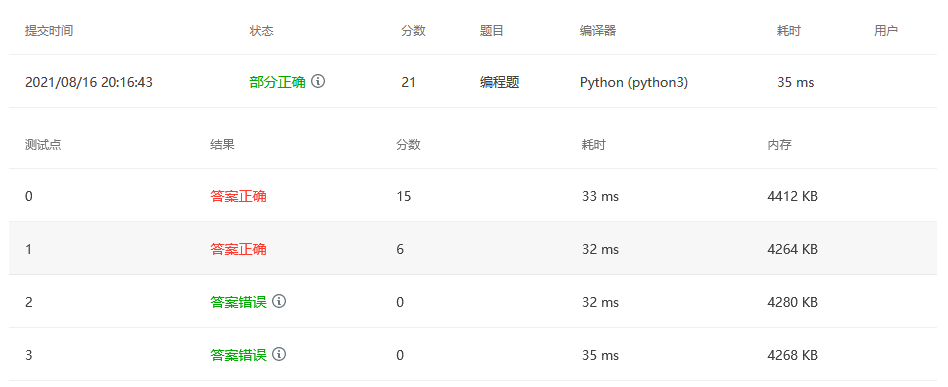This screenshot has width=948, height=387.
Task: Click the 内存 column header
Action: click(779, 145)
